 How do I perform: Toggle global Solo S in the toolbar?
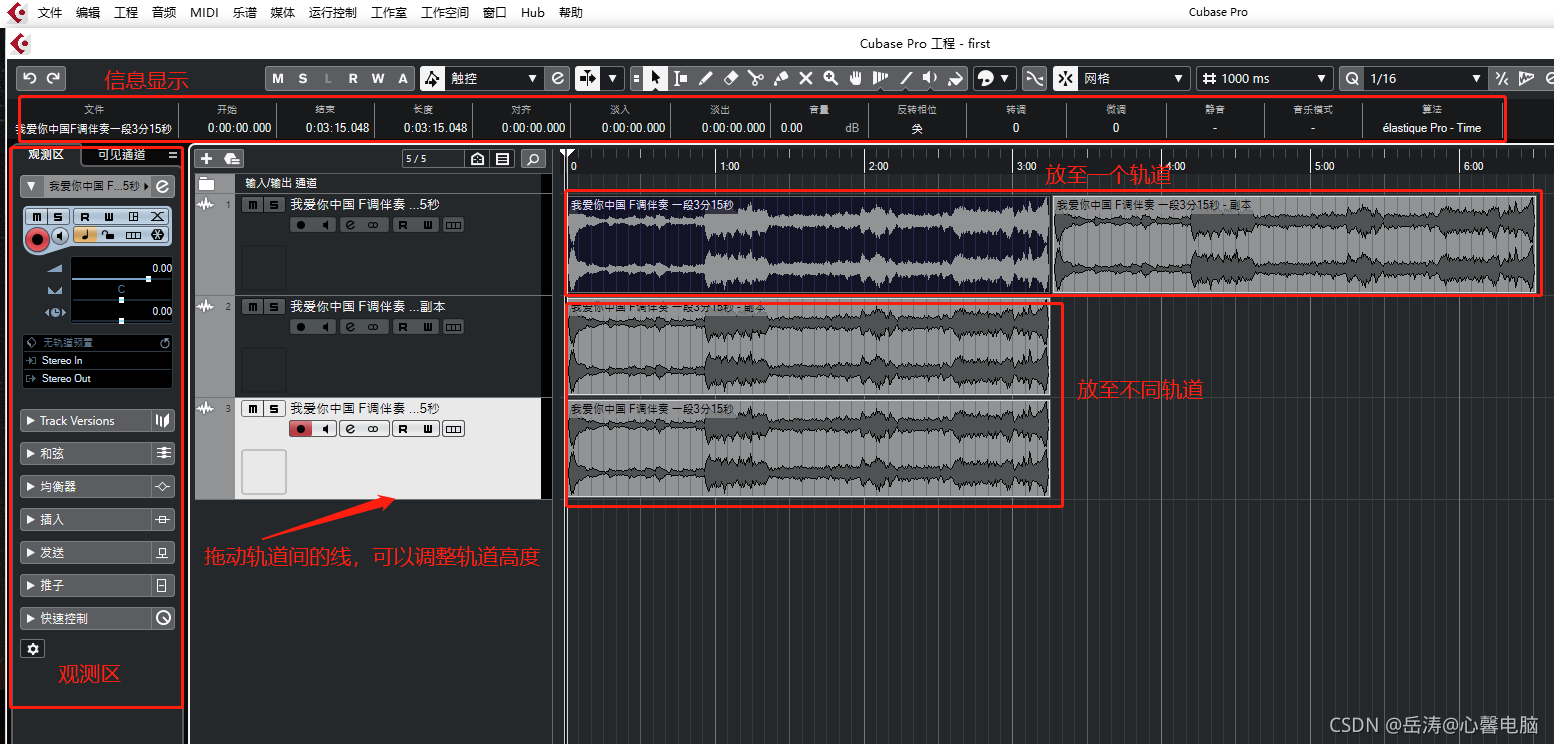[303, 78]
